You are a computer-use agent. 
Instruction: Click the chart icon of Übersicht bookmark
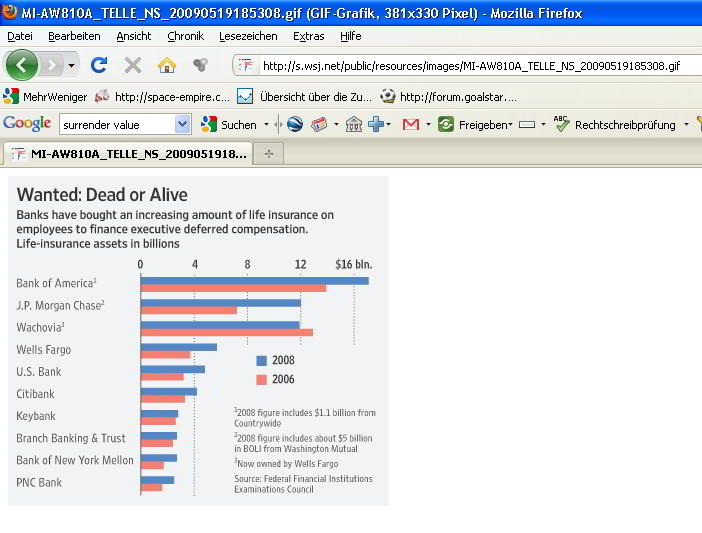245,96
